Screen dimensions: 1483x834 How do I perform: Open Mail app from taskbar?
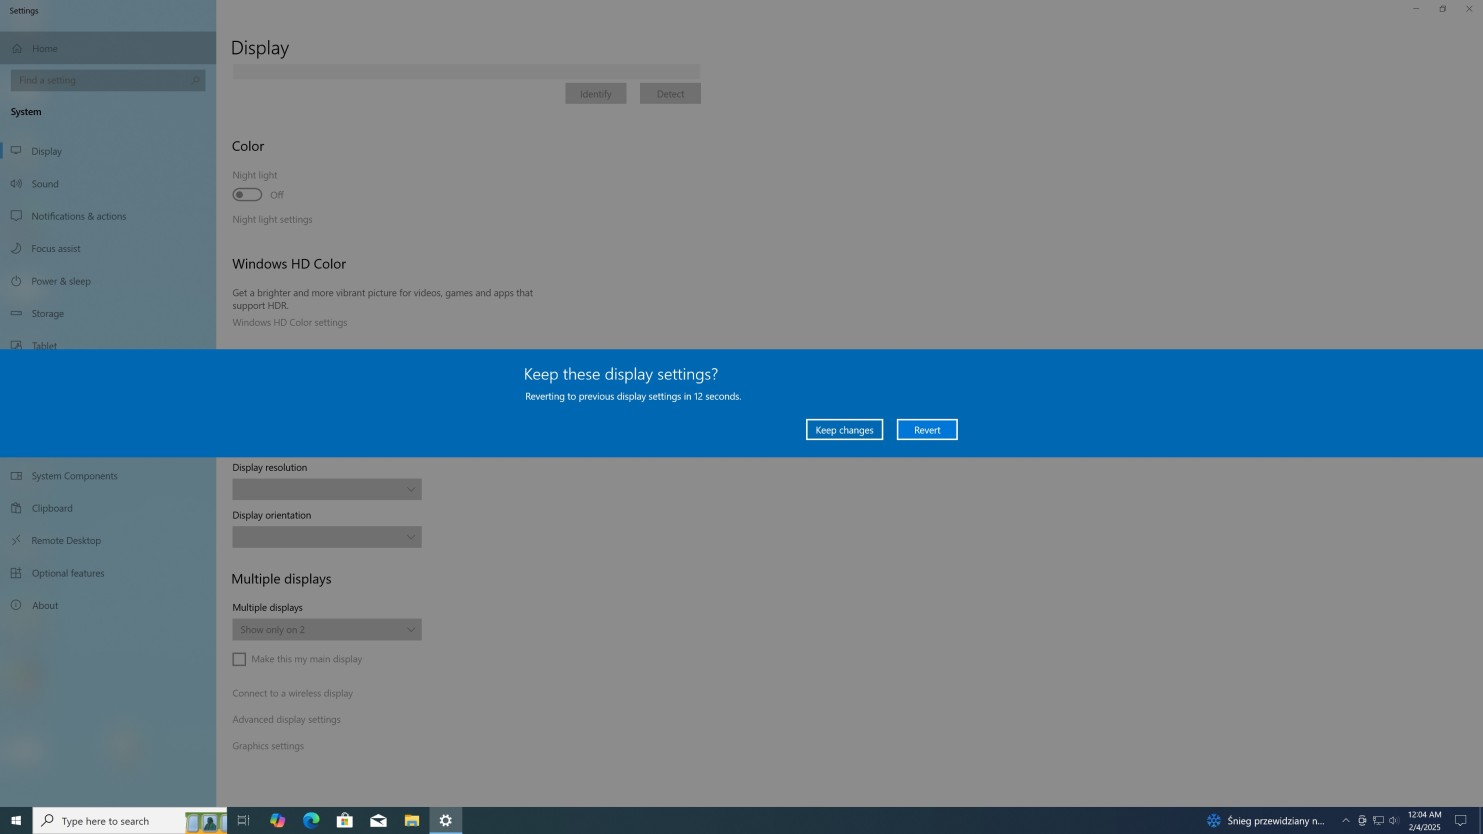click(x=378, y=820)
